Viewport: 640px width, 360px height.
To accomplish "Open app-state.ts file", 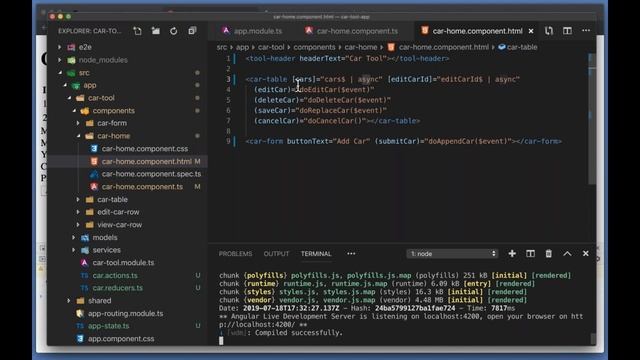I will pos(109,326).
